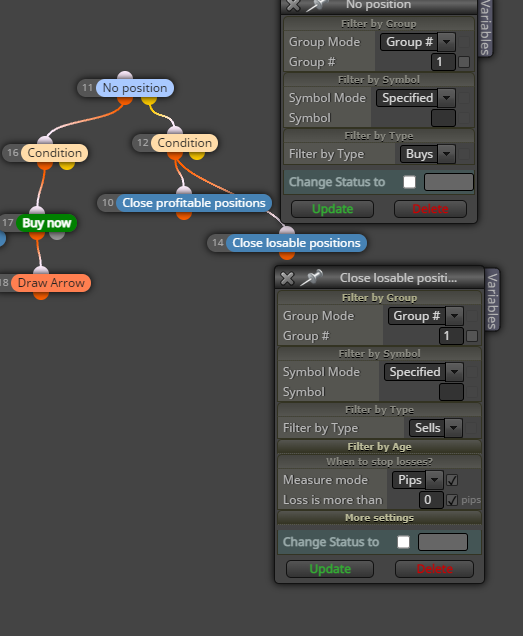Open Variables tab on No position panel
This screenshot has width=523, height=636.
[x=485, y=28]
